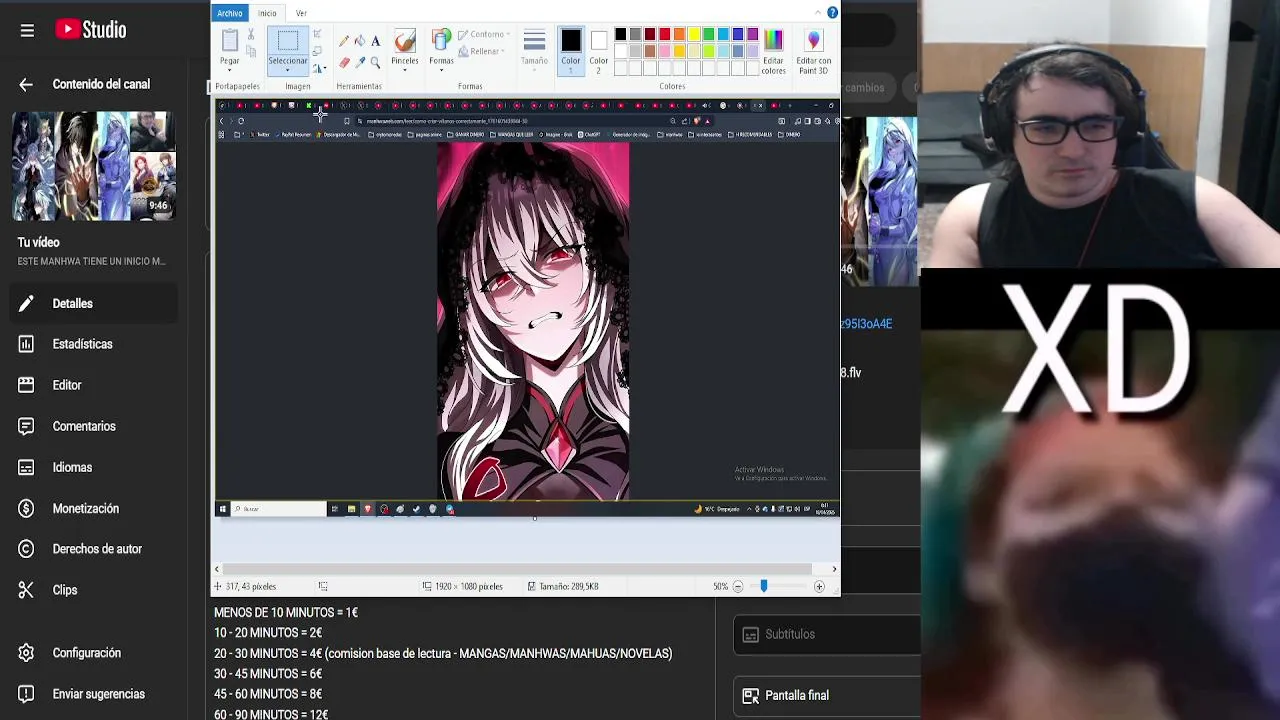Open the Rotate or flip dropdown

318,68
